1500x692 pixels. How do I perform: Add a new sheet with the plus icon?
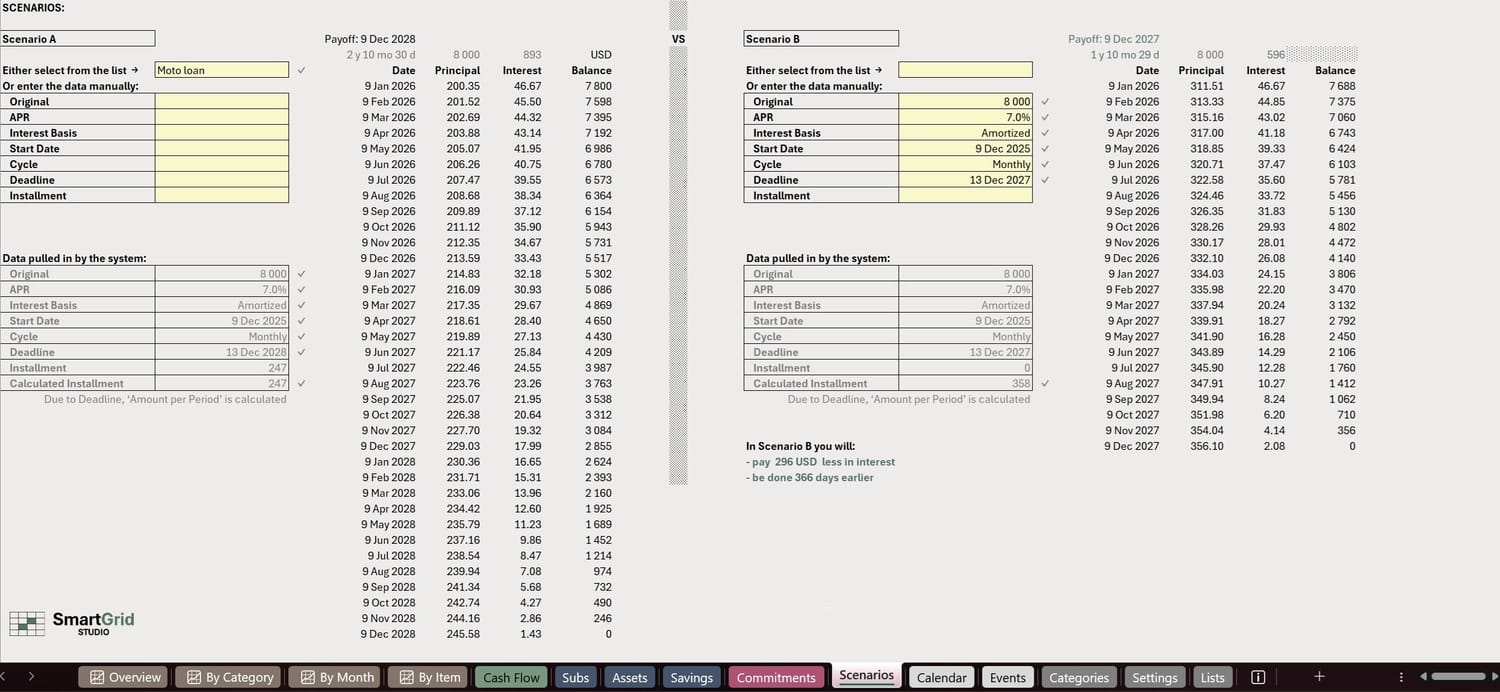coord(1319,676)
